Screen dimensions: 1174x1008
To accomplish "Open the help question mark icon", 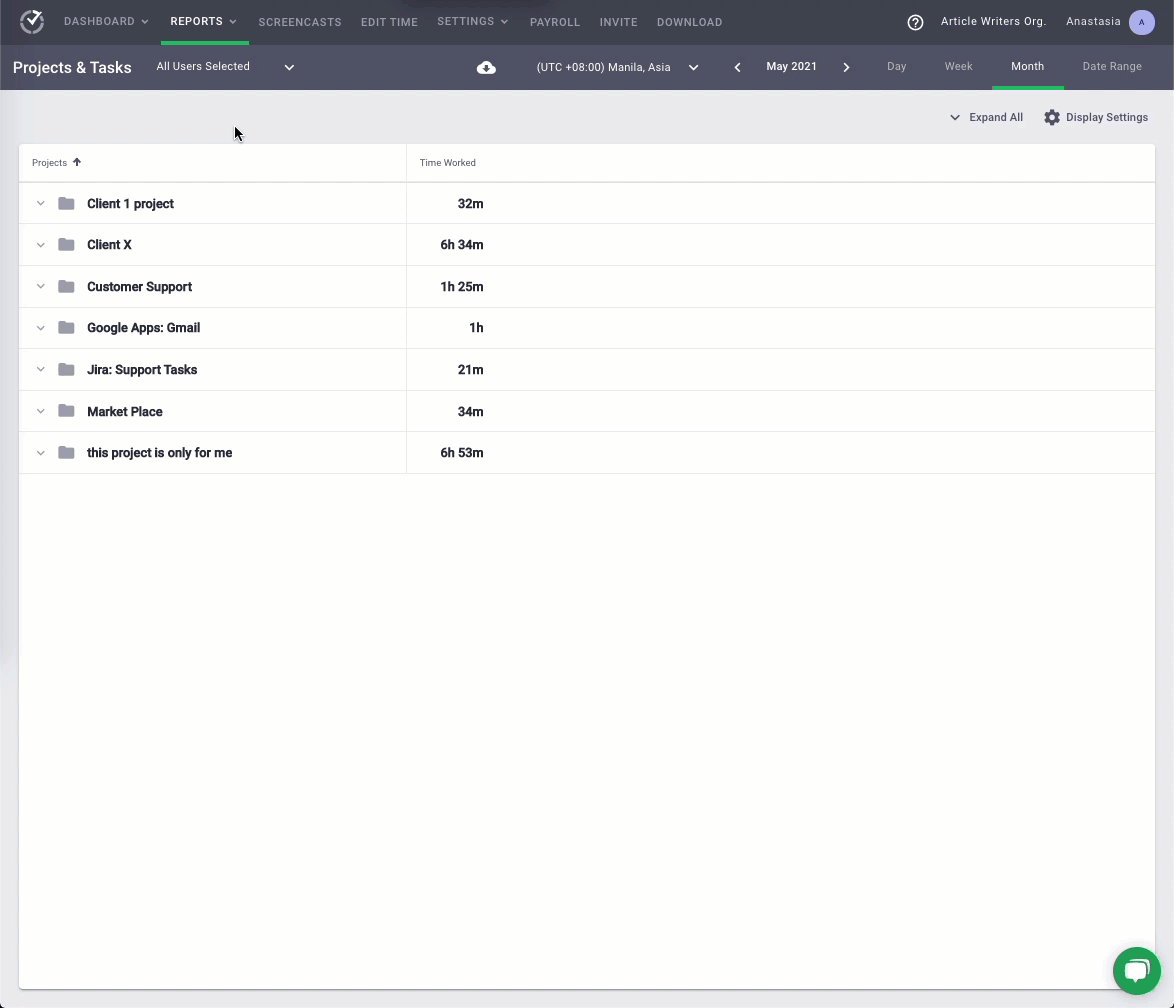I will (x=915, y=22).
